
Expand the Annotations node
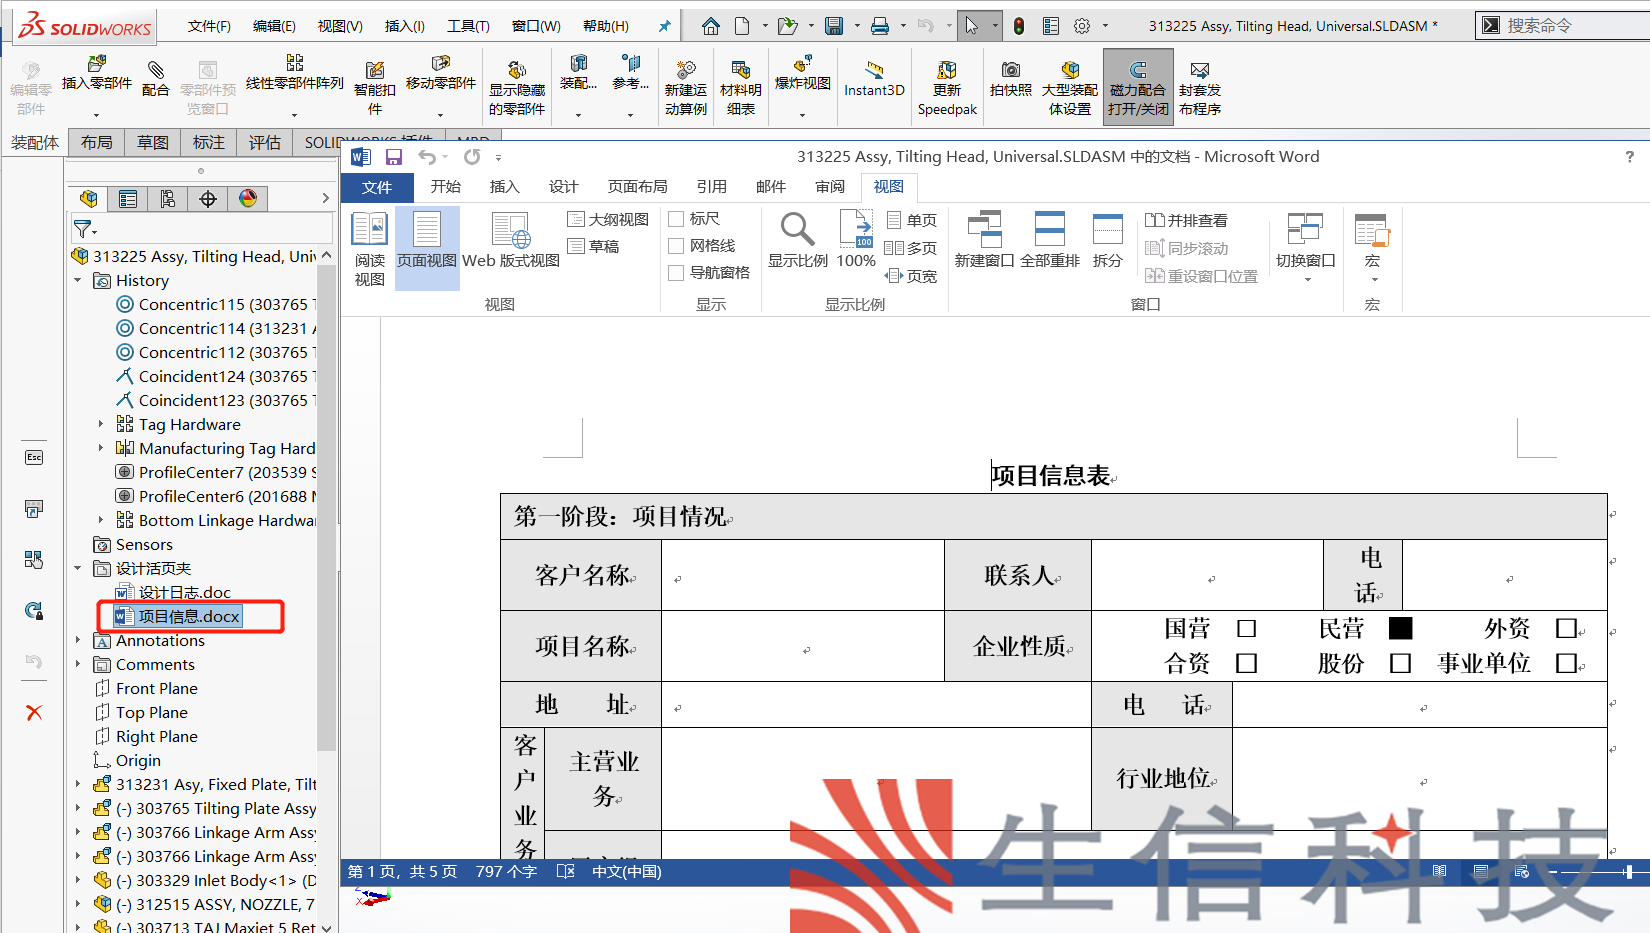(x=78, y=641)
